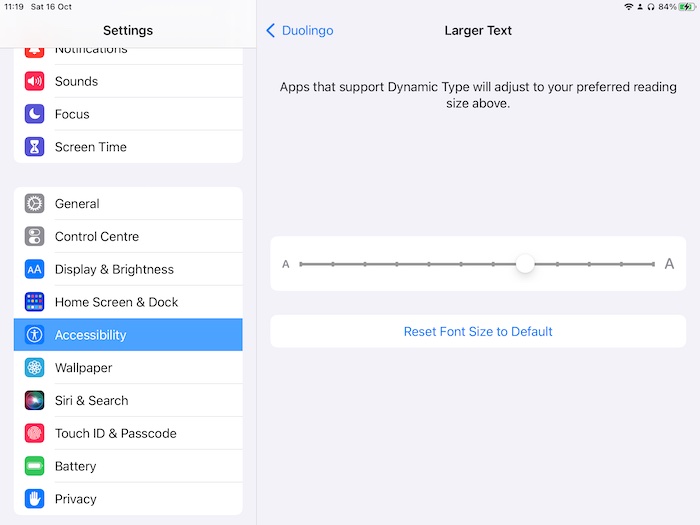Tap the Screen Time hourglass icon
Screen dimensions: 700x525
pyautogui.click(x=35, y=147)
